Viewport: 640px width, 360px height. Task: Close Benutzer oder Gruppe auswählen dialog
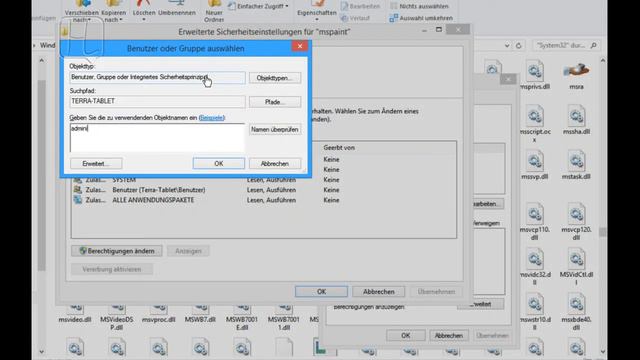tap(300, 46)
